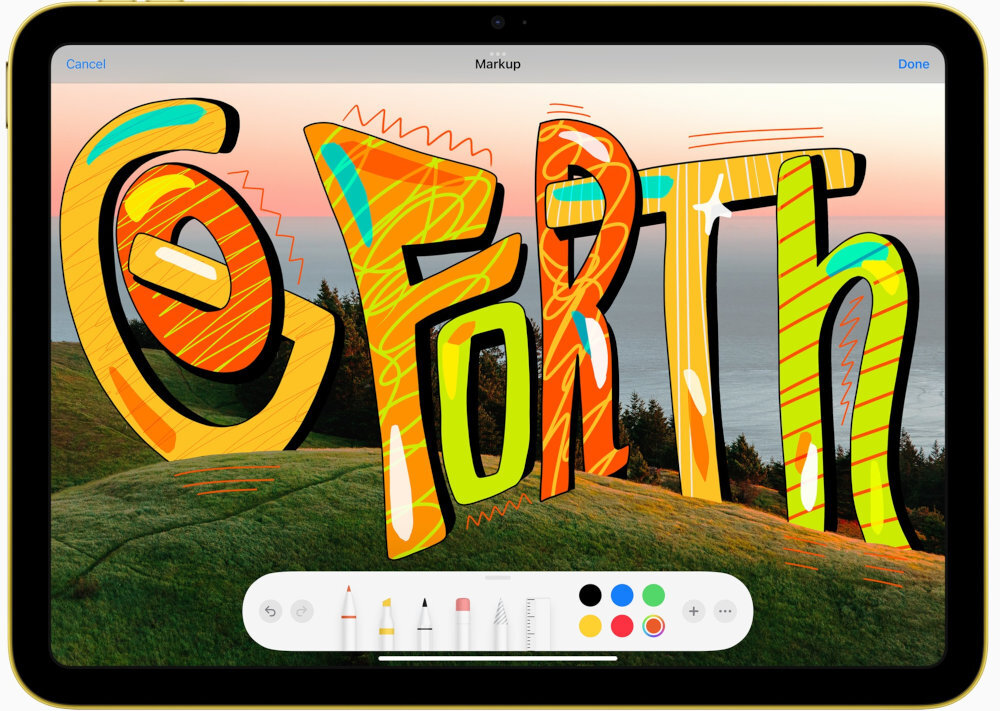Viewport: 1000px width, 711px height.
Task: Tap Done to save the markup
Action: (913, 64)
